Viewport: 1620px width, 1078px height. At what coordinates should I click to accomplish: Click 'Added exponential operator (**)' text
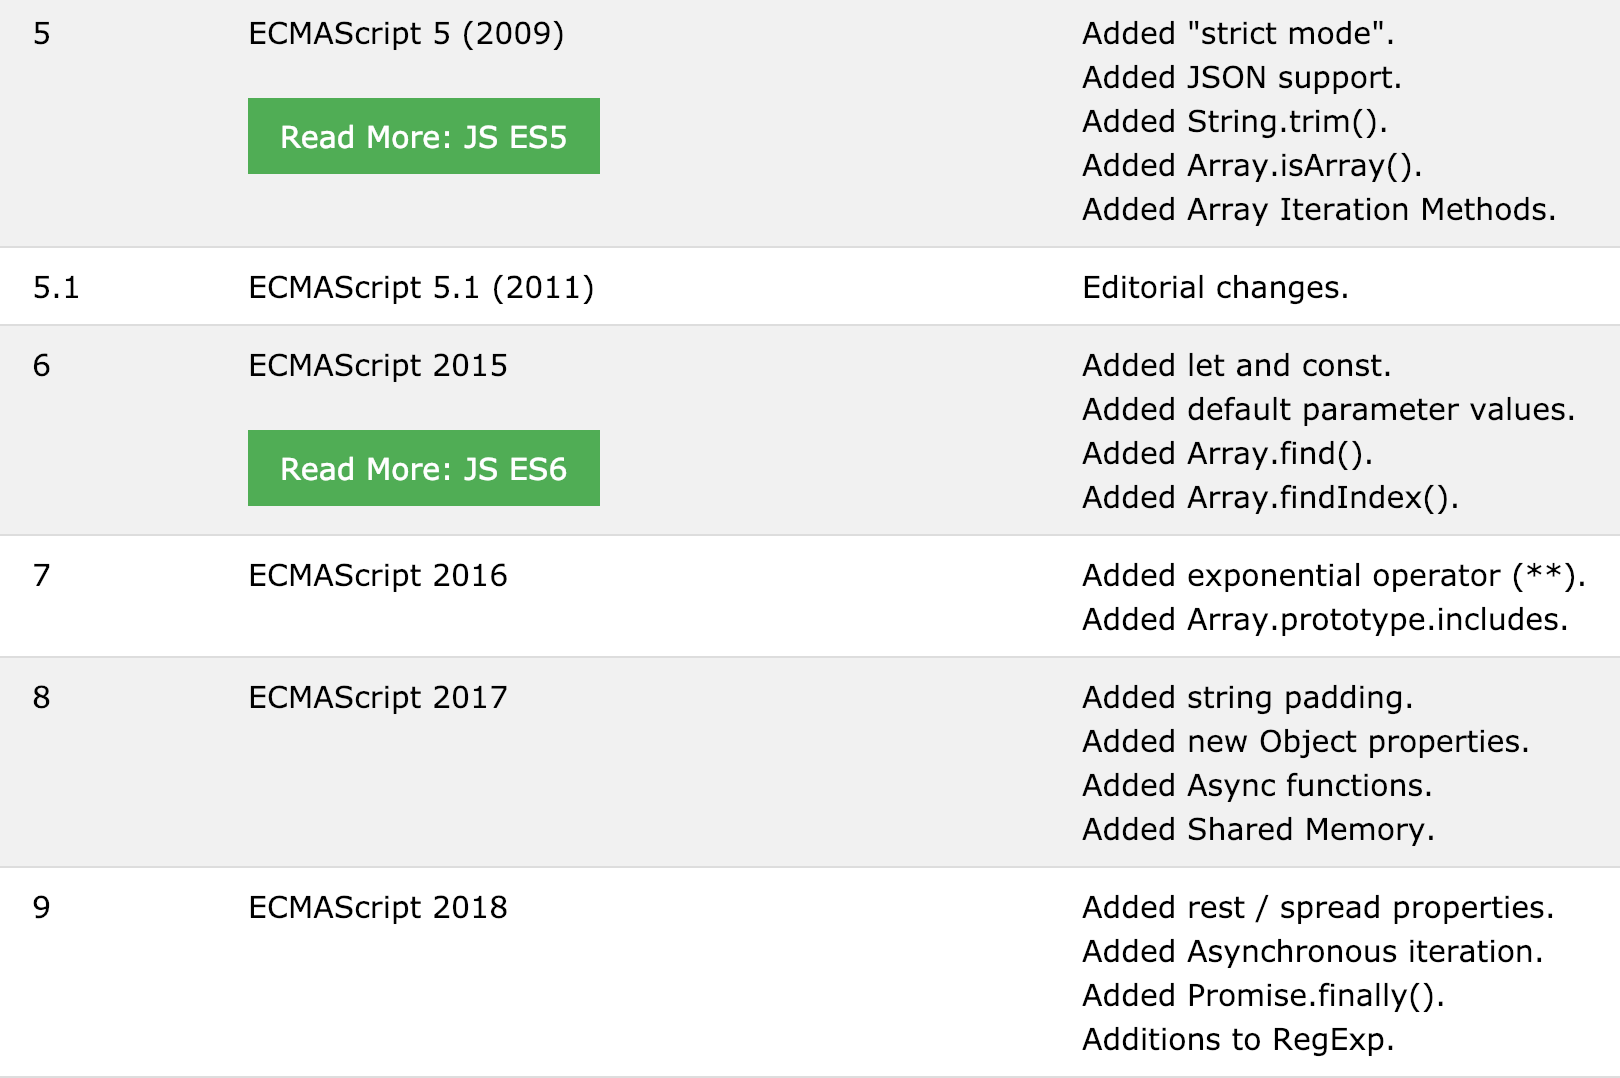(x=1333, y=576)
